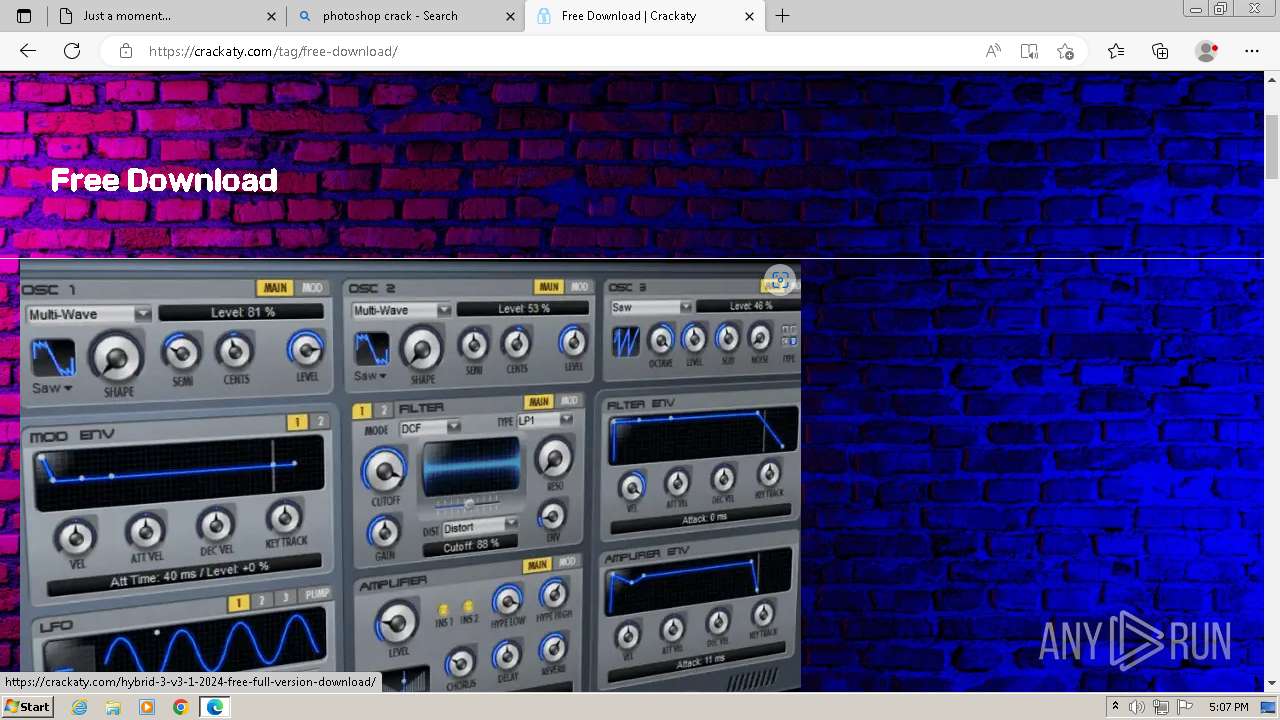Viewport: 1280px width, 720px height.
Task: Click the page scrollbar up arrow
Action: pyautogui.click(x=1272, y=80)
